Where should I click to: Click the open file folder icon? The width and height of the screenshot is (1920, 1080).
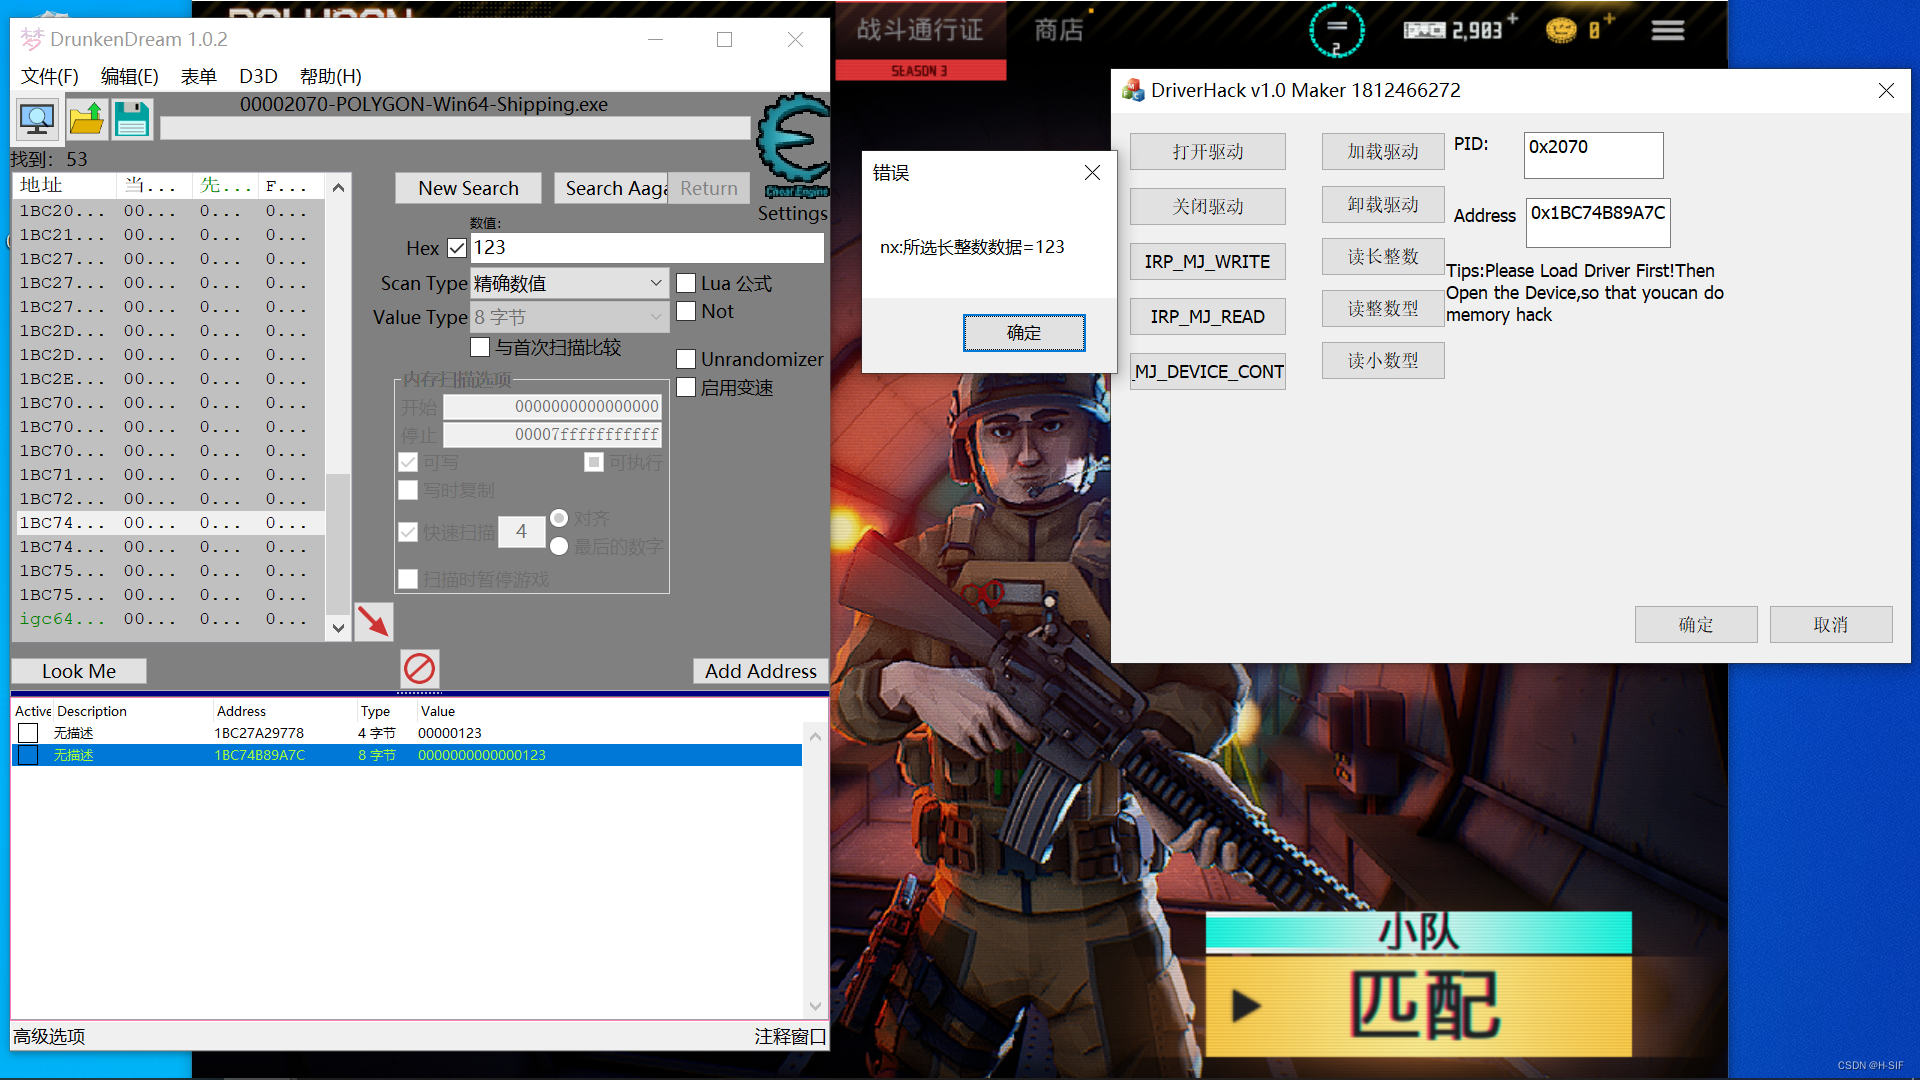(86, 120)
